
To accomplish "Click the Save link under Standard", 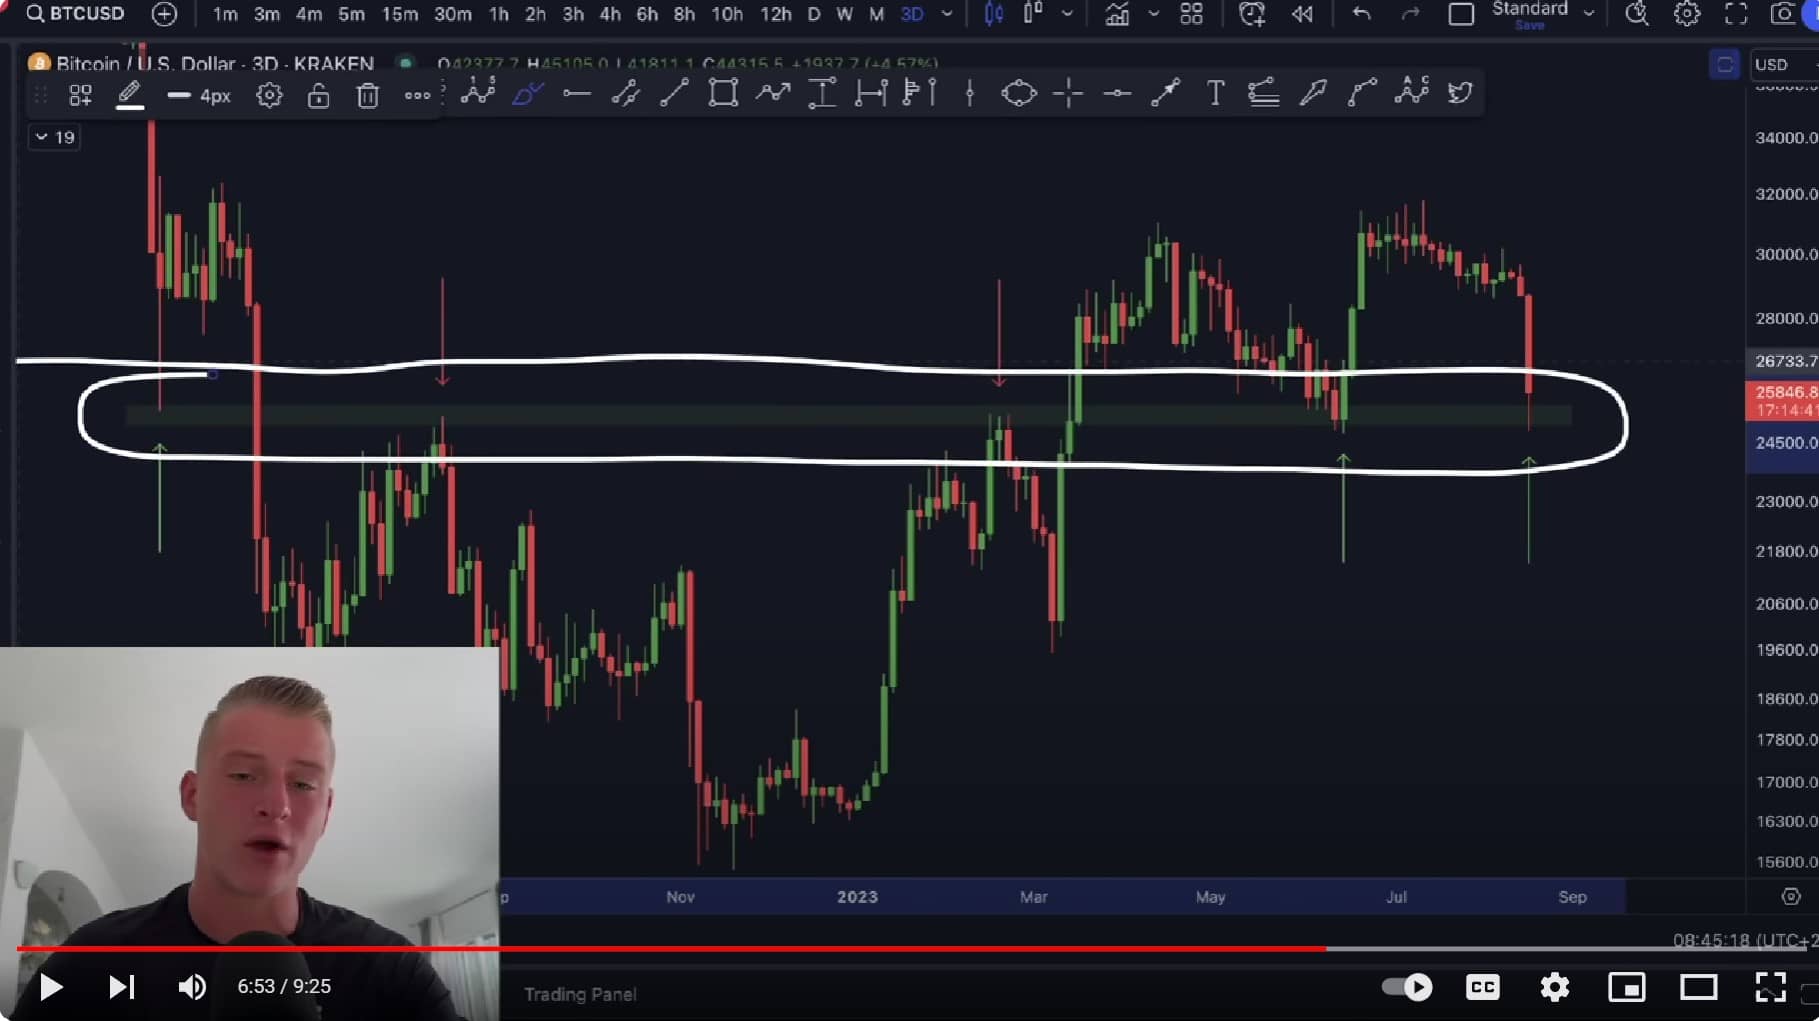I will [1529, 26].
